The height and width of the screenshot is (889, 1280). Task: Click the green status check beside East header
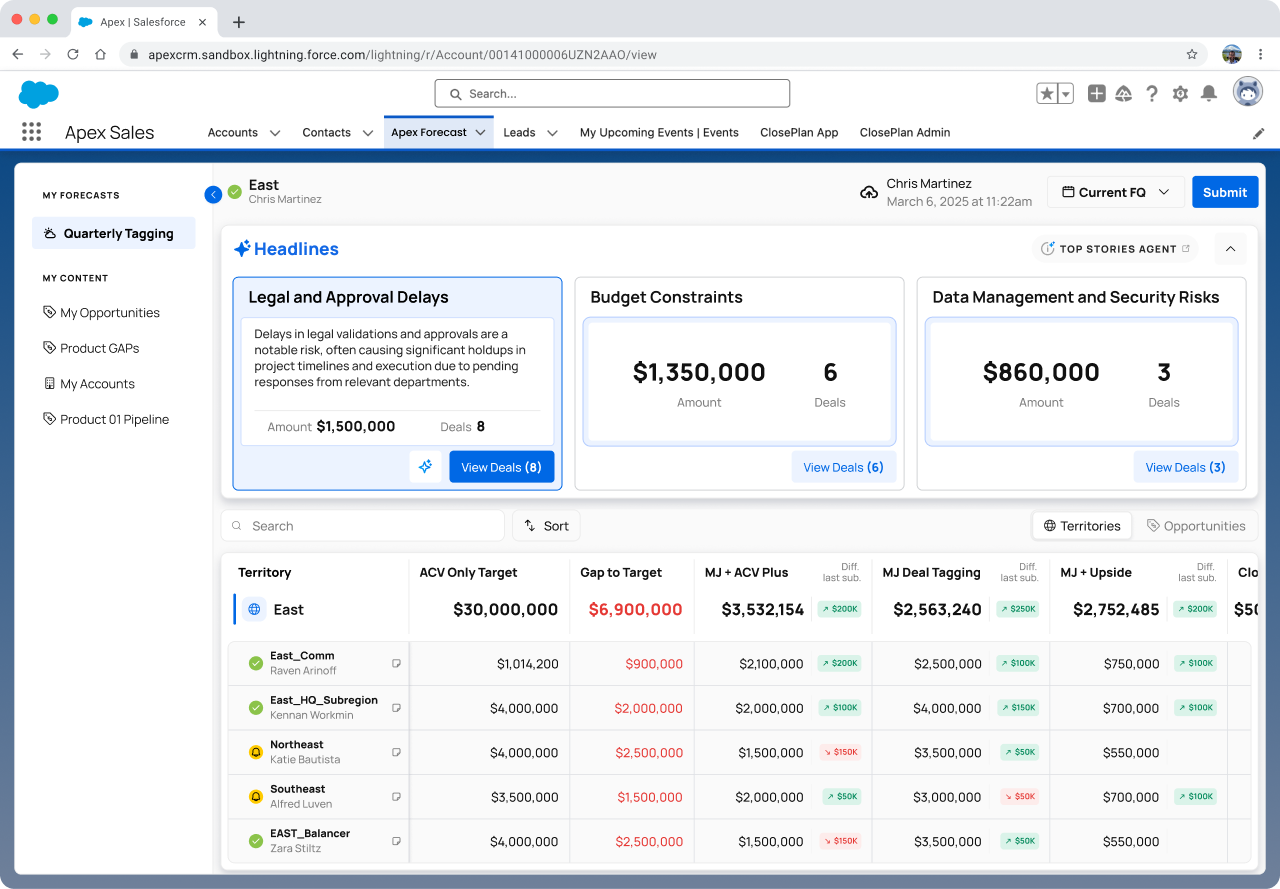click(x=235, y=192)
